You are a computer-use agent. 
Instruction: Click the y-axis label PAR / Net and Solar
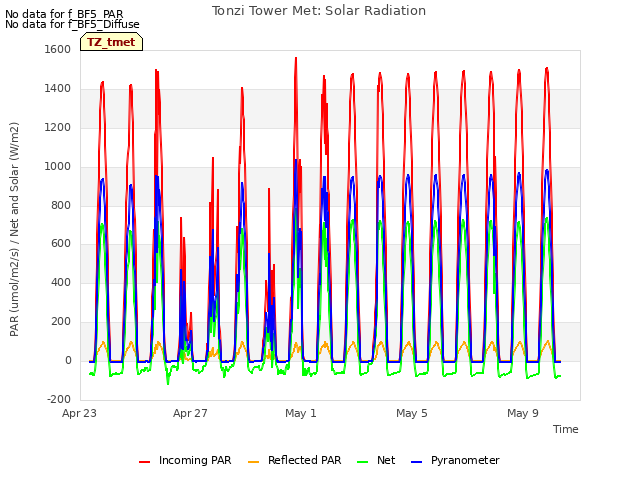14,229
